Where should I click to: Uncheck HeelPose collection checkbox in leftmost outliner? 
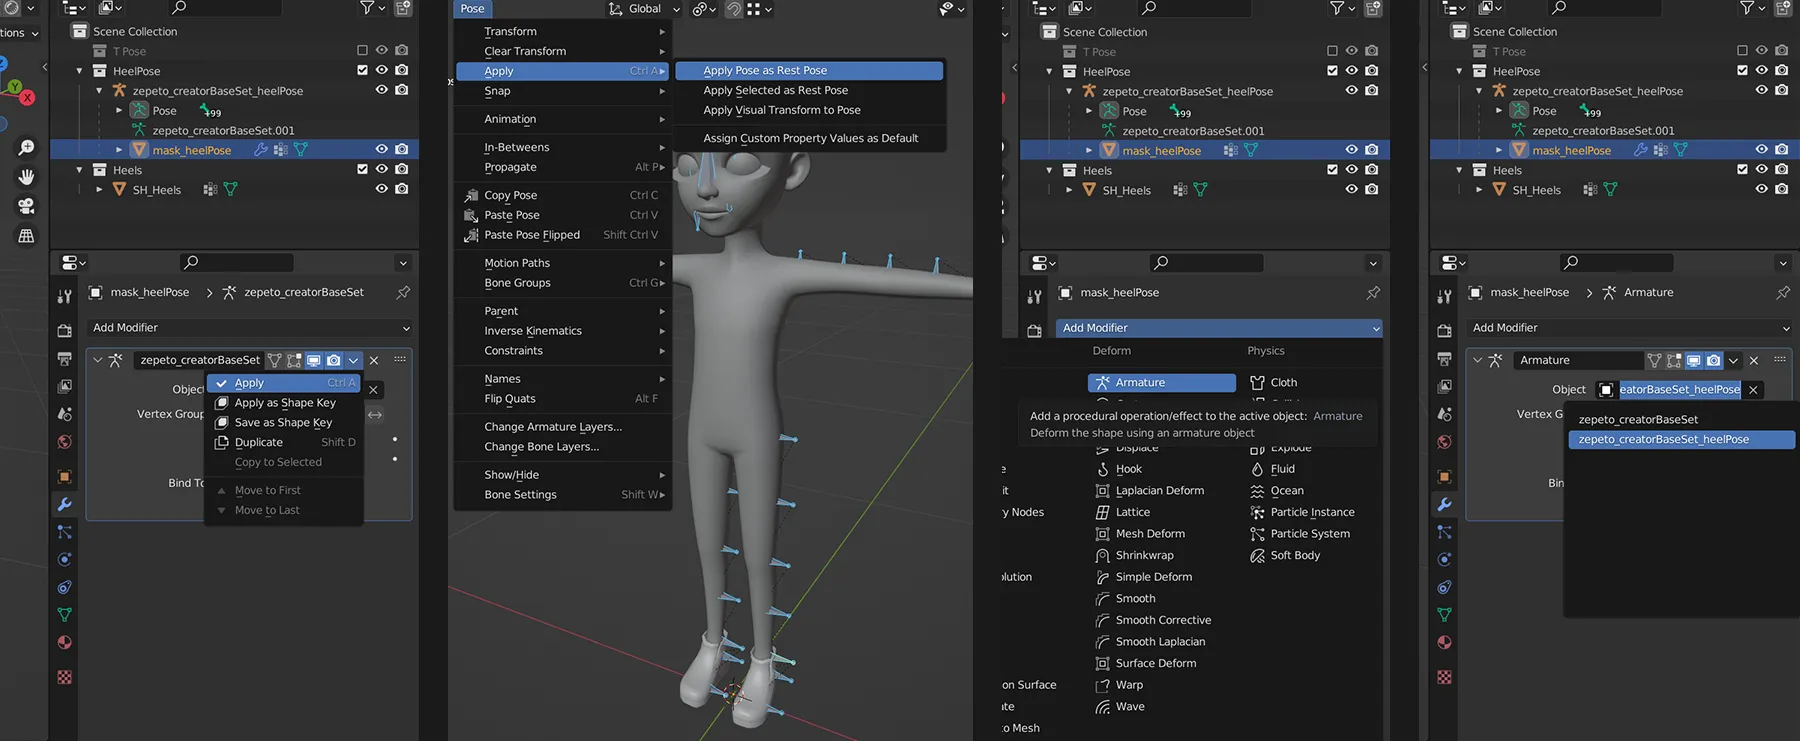363,70
